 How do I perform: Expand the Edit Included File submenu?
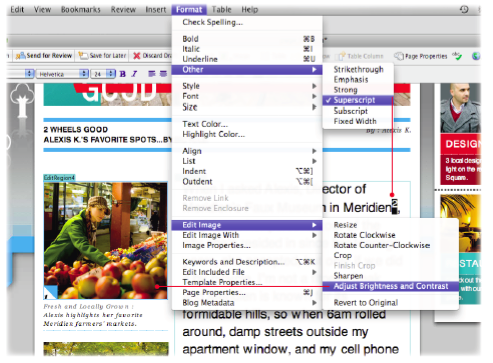point(247,272)
